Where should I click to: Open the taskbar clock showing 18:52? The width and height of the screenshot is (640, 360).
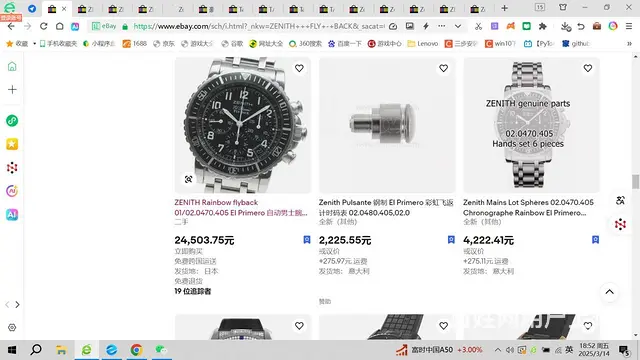pos(594,350)
